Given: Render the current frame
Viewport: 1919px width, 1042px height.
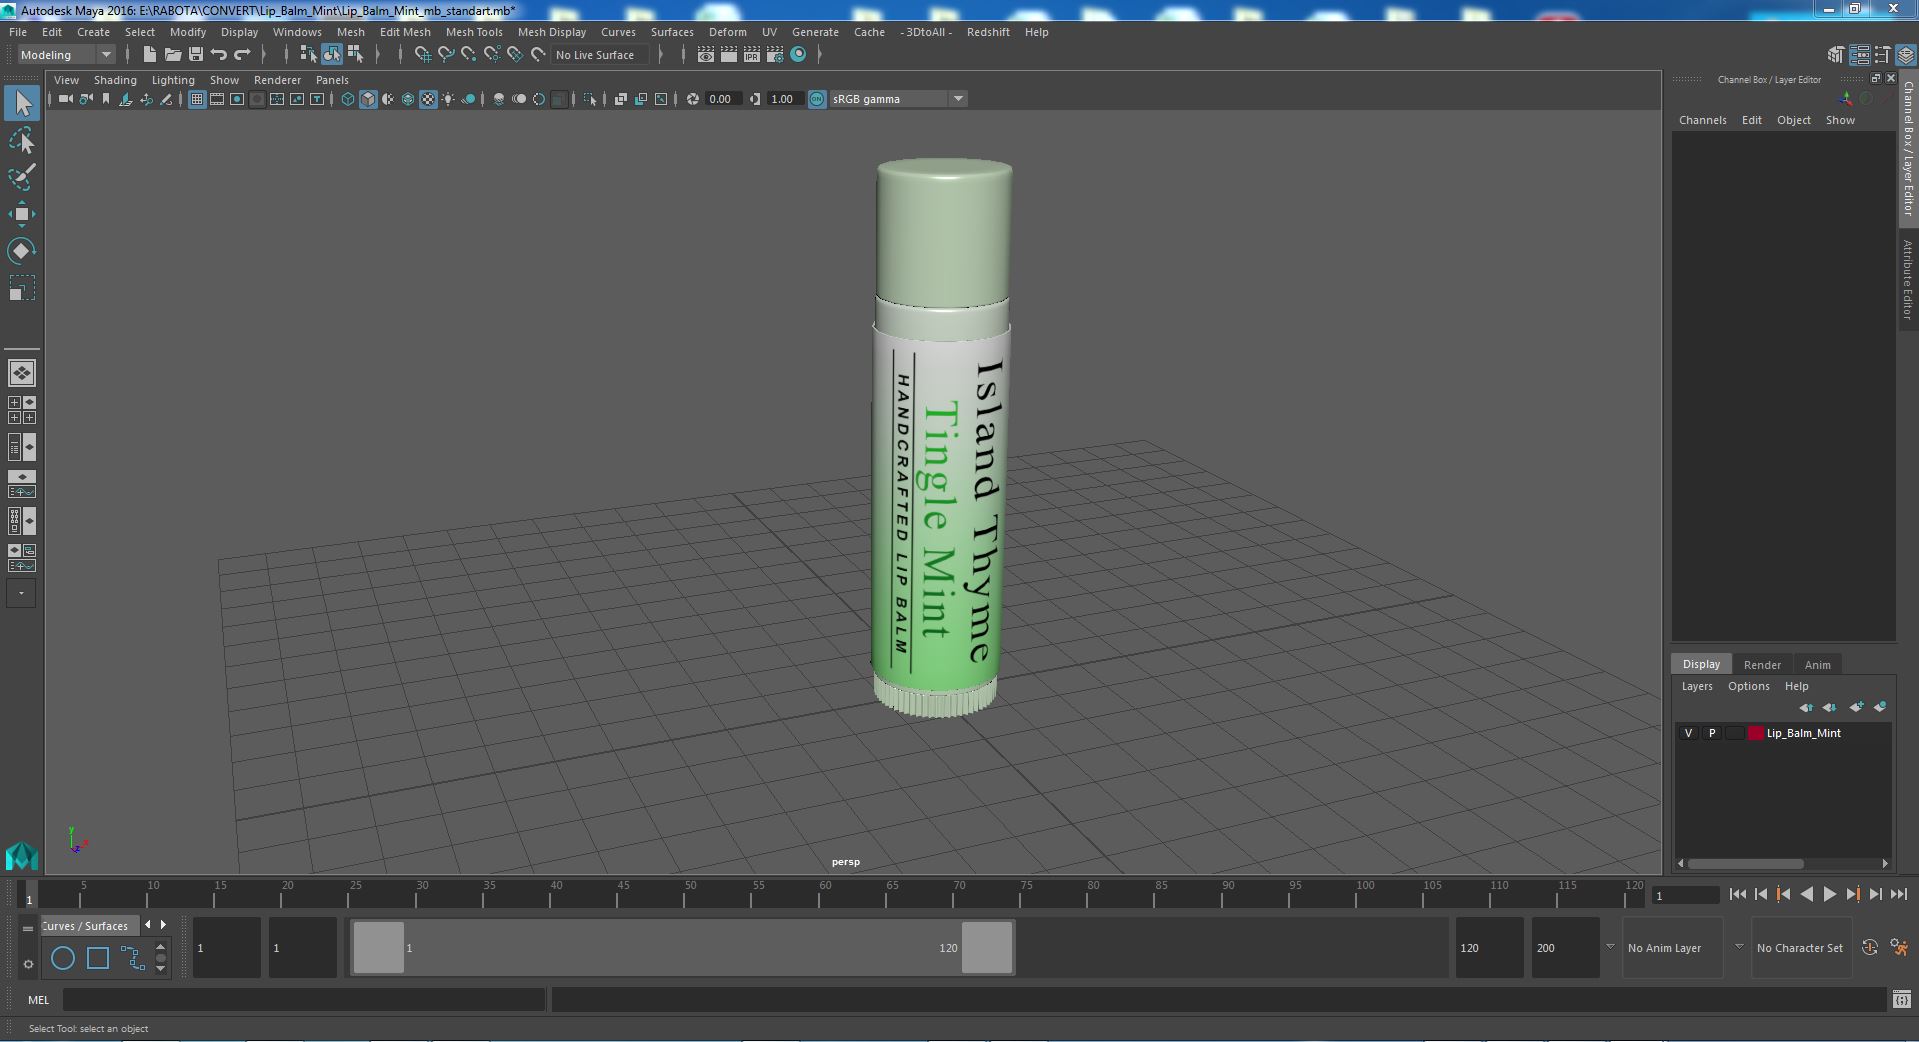Looking at the screenshot, I should [x=729, y=54].
